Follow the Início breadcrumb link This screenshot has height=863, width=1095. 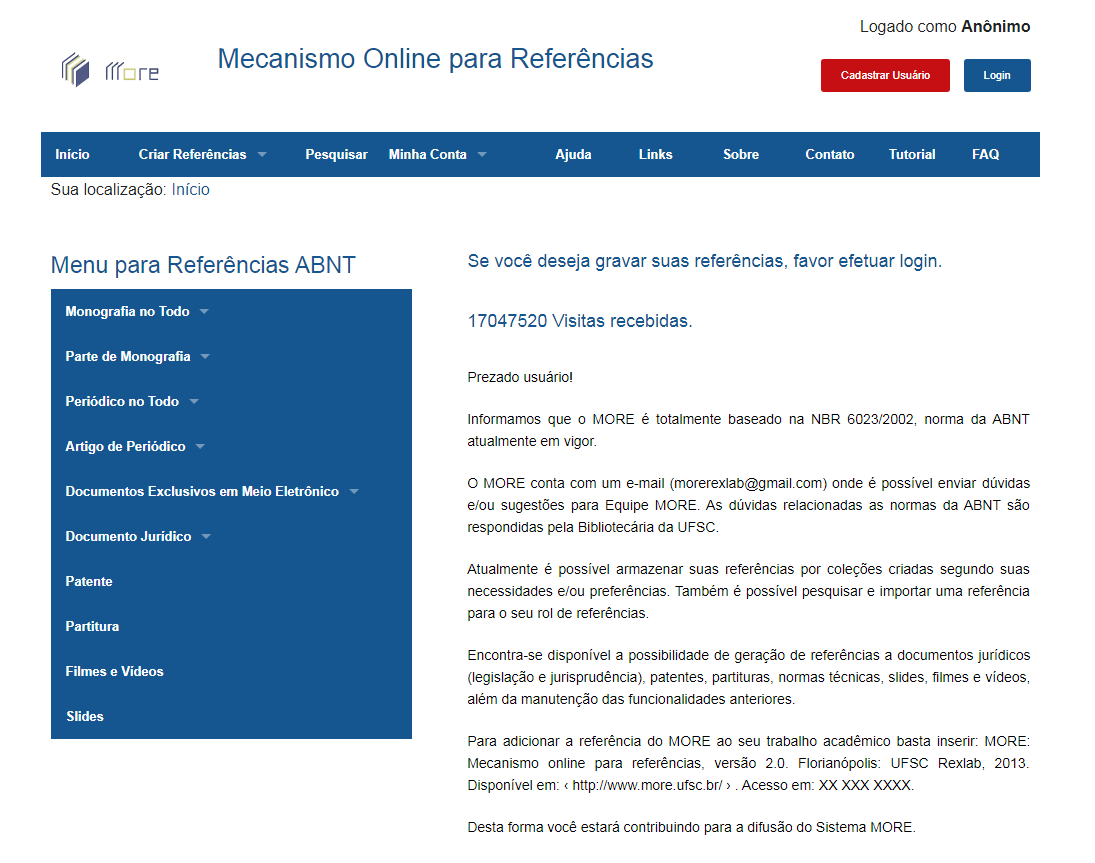tap(190, 190)
